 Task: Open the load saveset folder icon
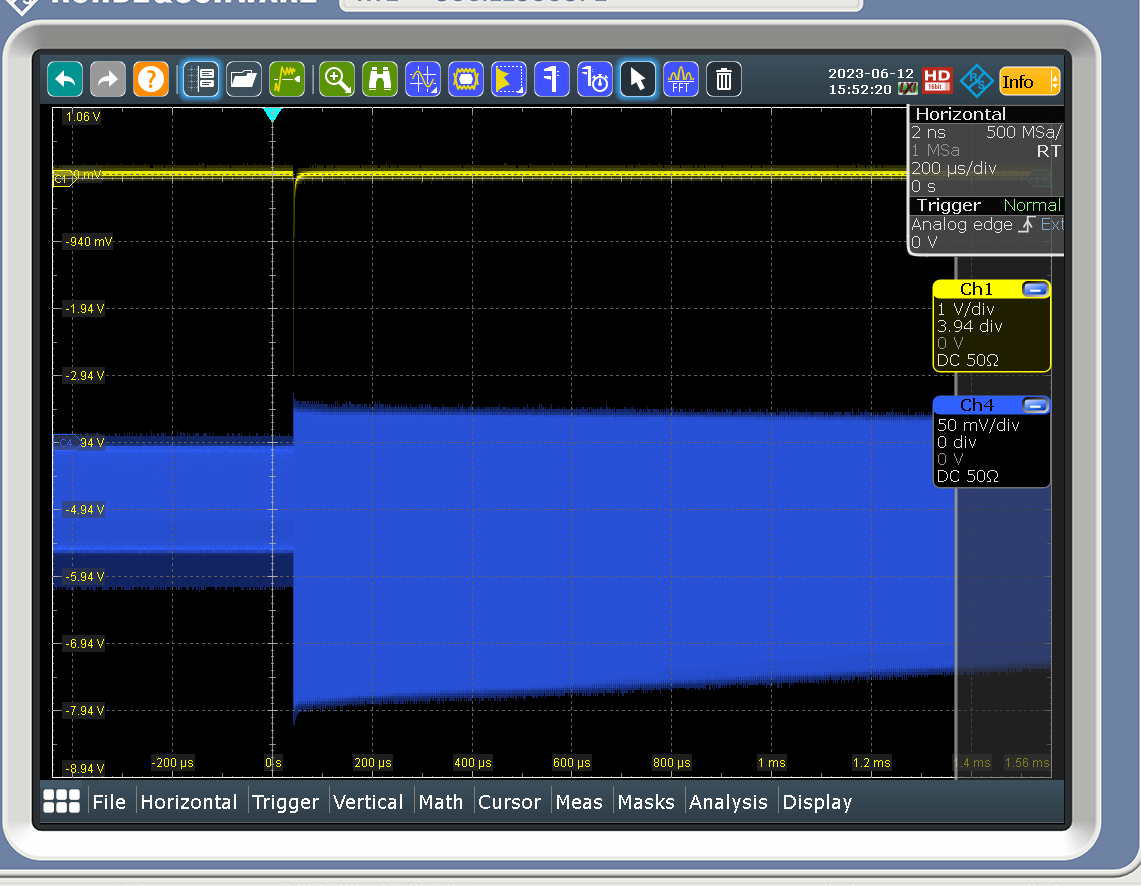pos(244,79)
